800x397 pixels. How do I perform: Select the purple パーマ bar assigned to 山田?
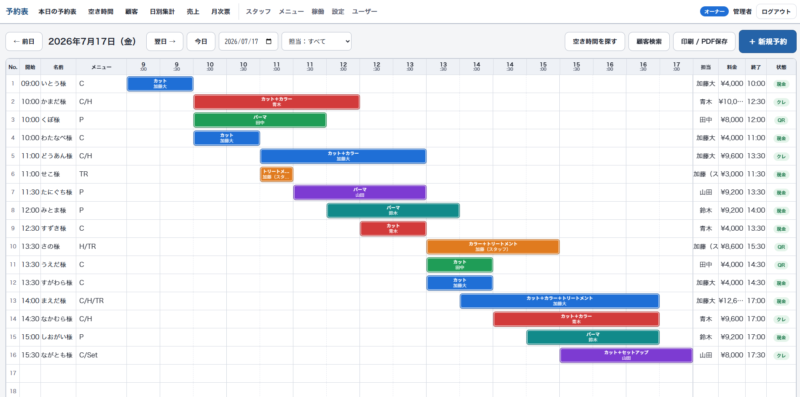coord(360,192)
